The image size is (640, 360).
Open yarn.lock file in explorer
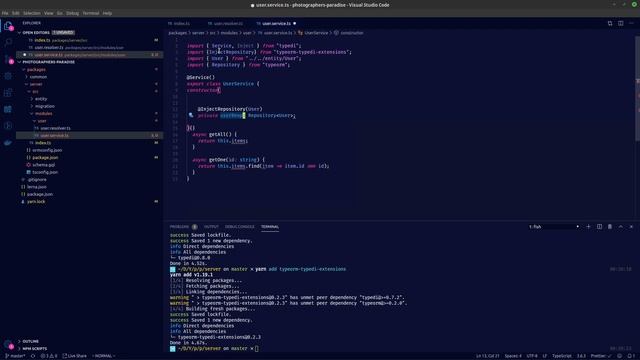click(x=36, y=202)
